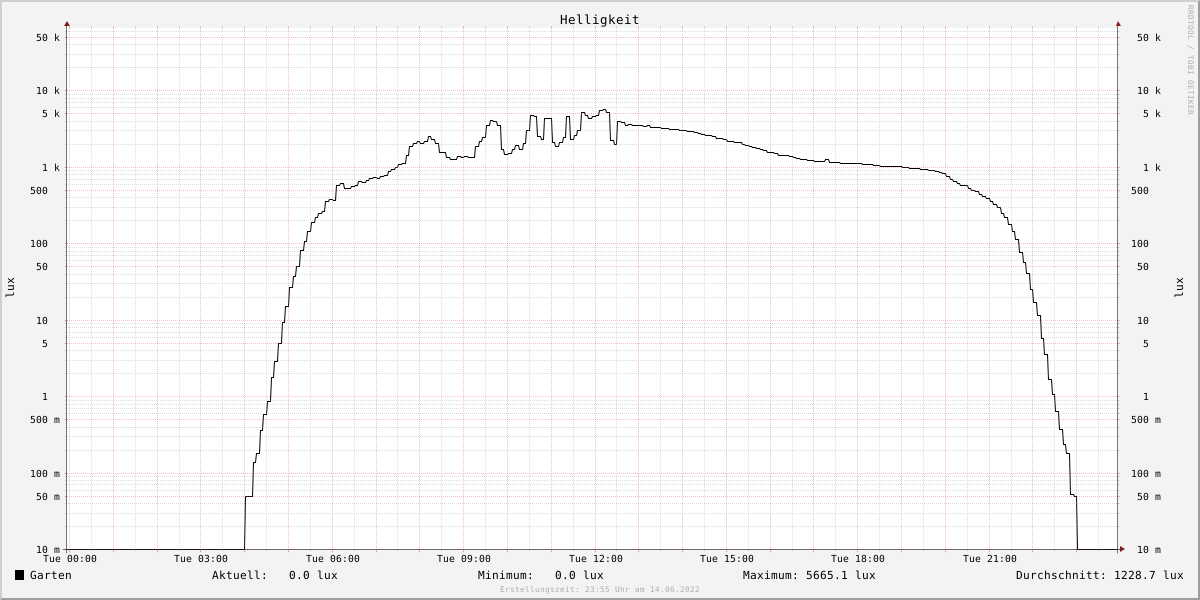Select the Aktuell: 0.0 lux value
The image size is (1200, 600).
(x=275, y=575)
